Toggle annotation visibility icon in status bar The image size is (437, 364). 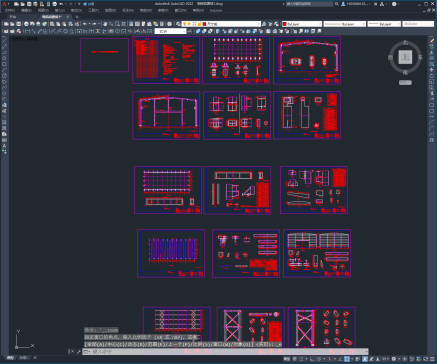(x=365, y=359)
